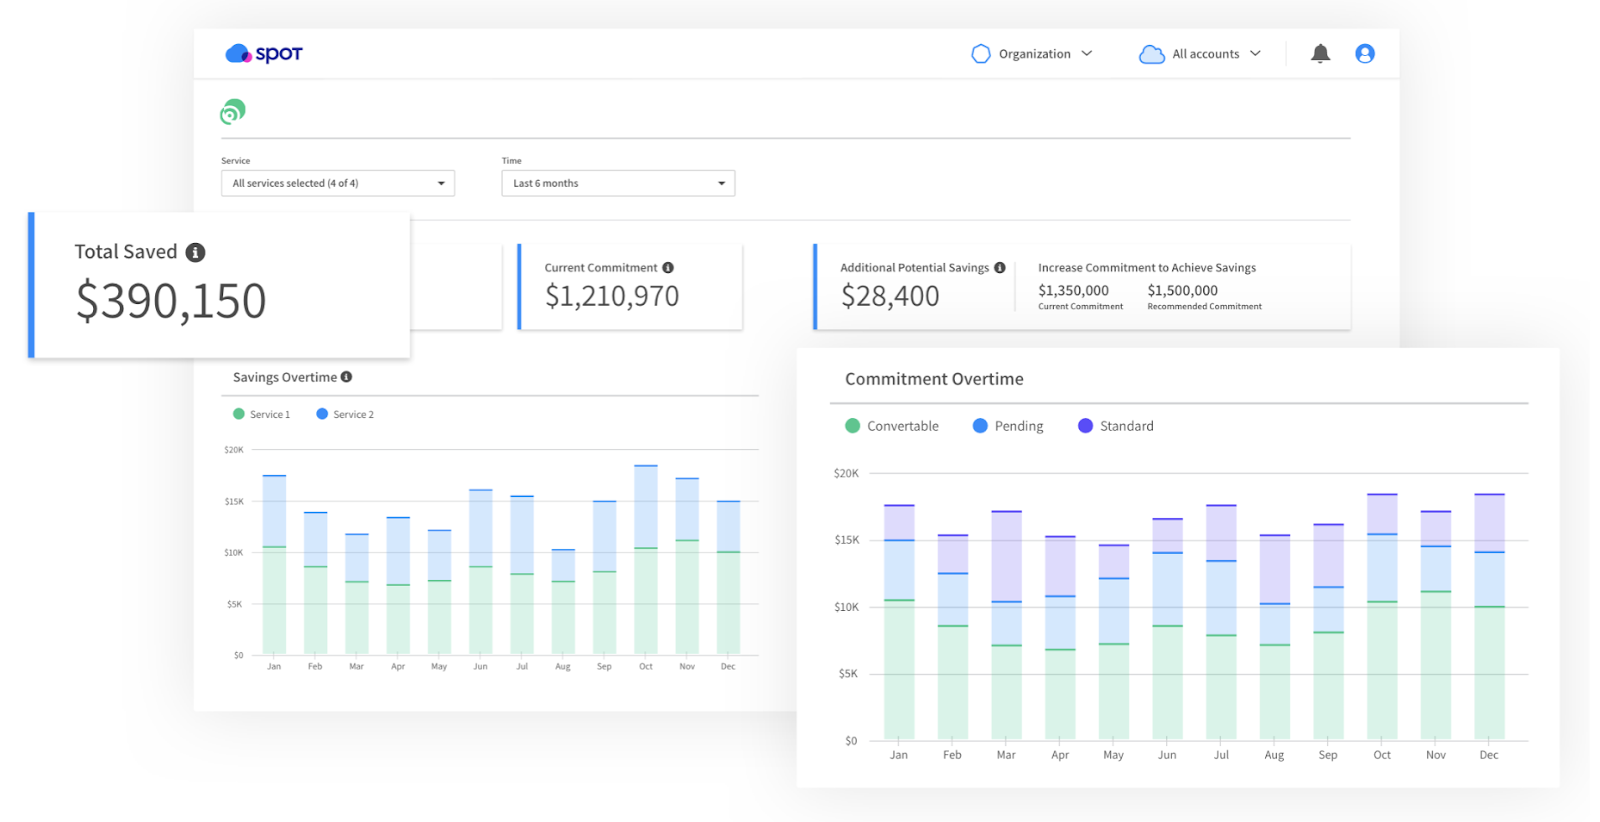
Task: Click the Additional Potential Savings info icon
Action: (999, 268)
